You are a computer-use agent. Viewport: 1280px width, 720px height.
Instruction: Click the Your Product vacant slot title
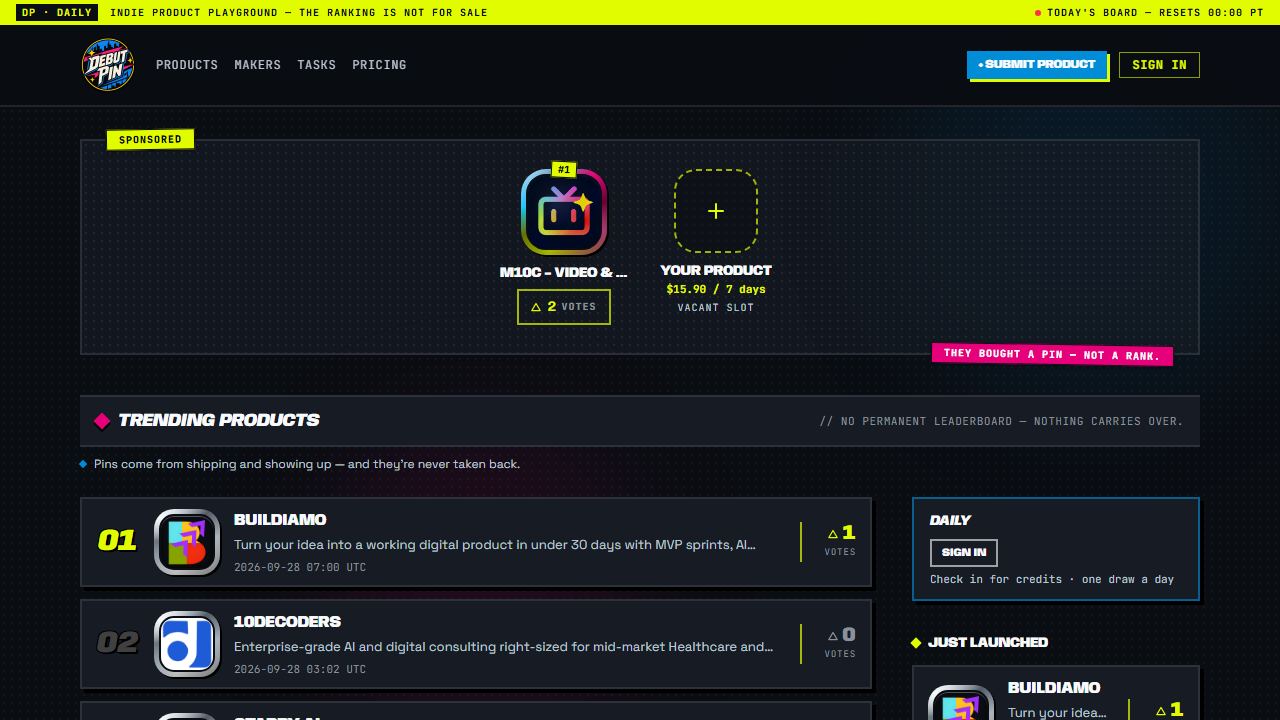[x=716, y=270]
